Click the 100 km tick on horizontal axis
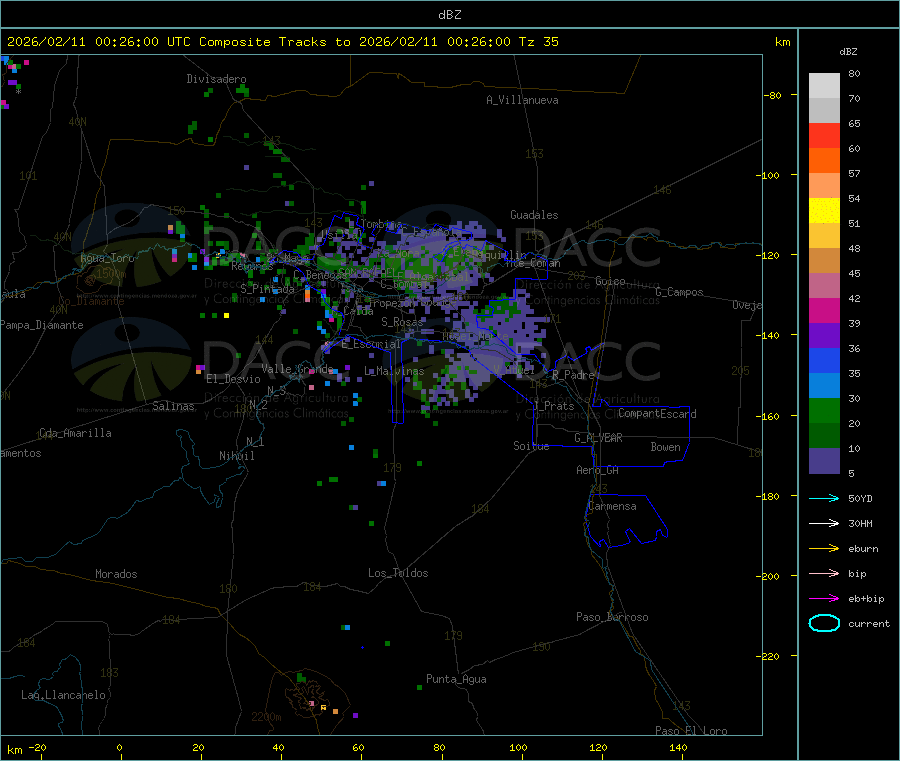 [518, 747]
